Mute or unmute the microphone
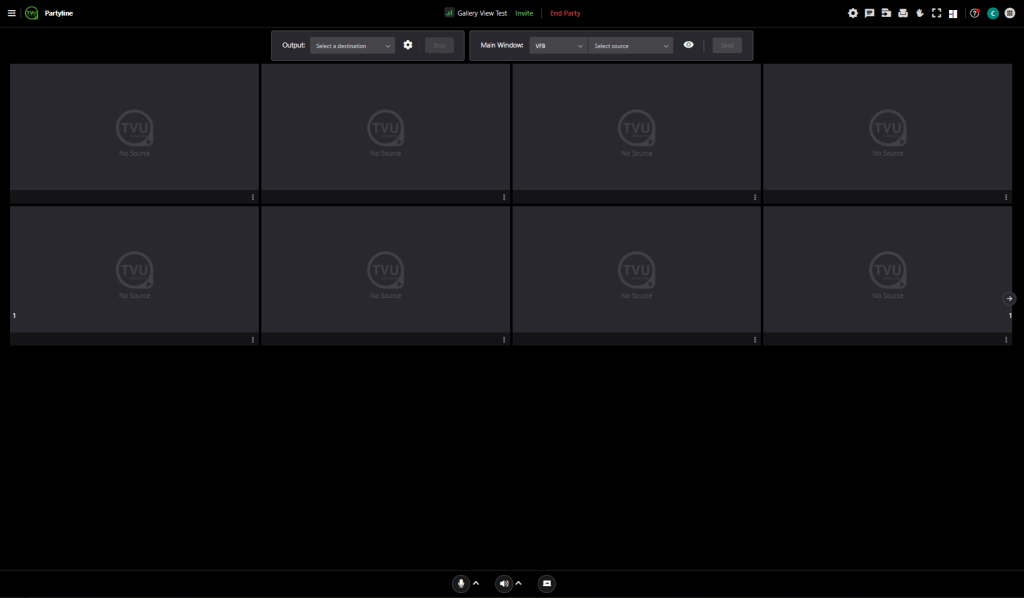The width and height of the screenshot is (1024, 598). pos(460,584)
